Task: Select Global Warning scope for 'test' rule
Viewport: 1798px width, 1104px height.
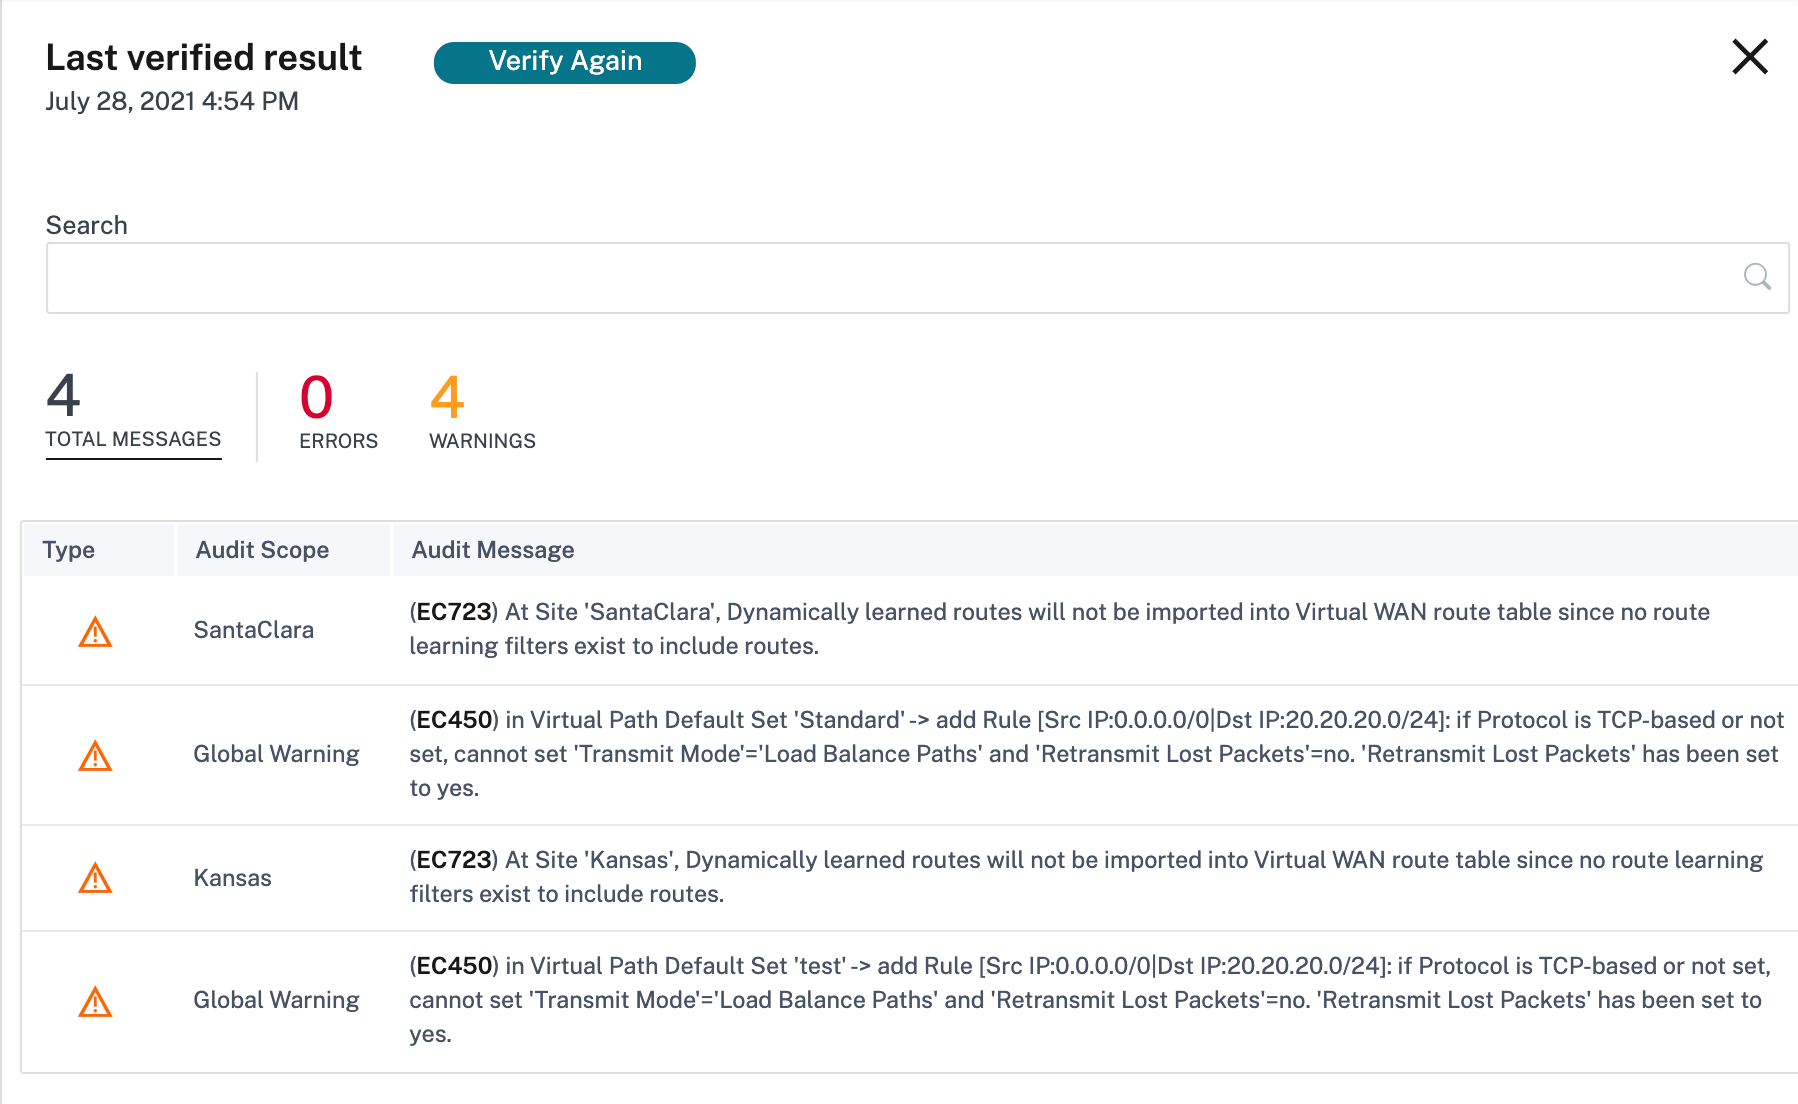Action: (x=276, y=1000)
